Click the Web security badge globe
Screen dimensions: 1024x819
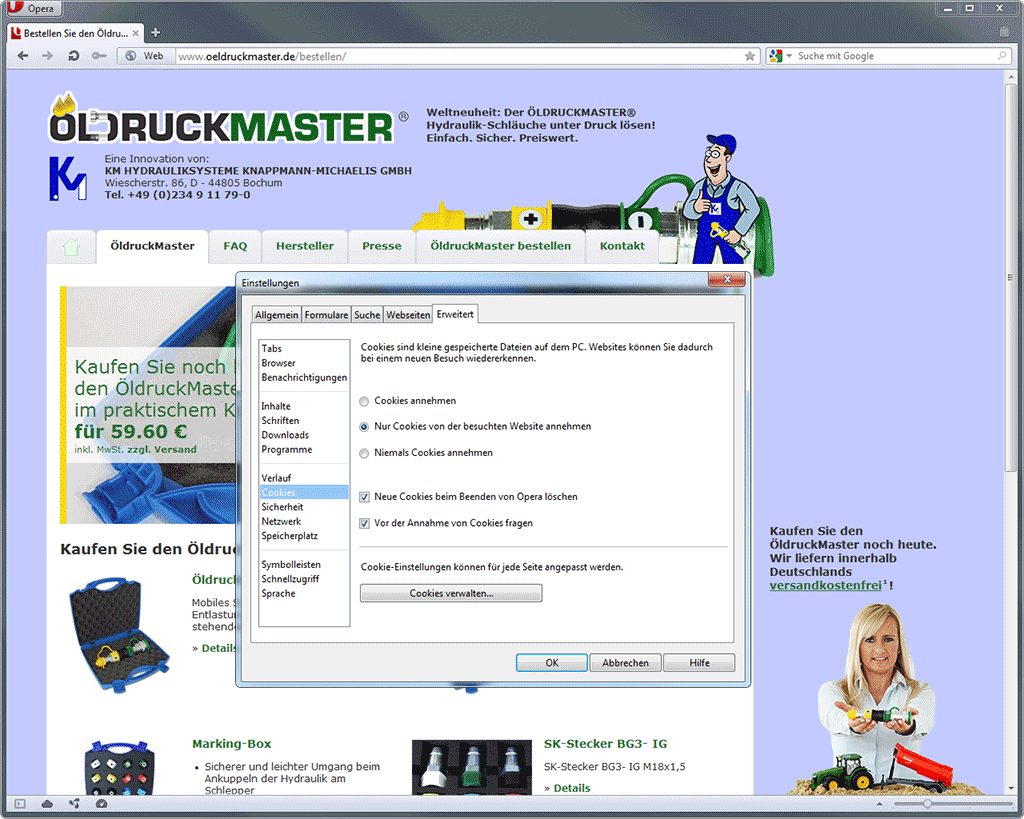point(147,56)
